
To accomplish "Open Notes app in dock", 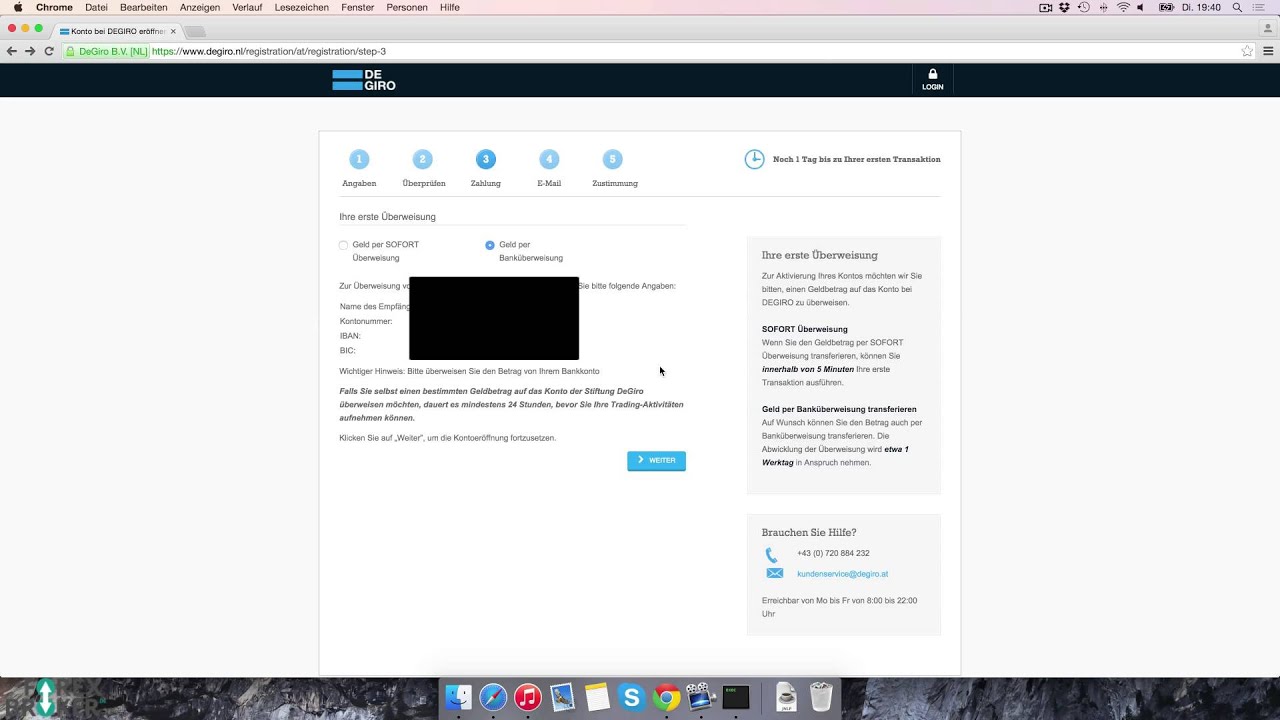I will 597,697.
